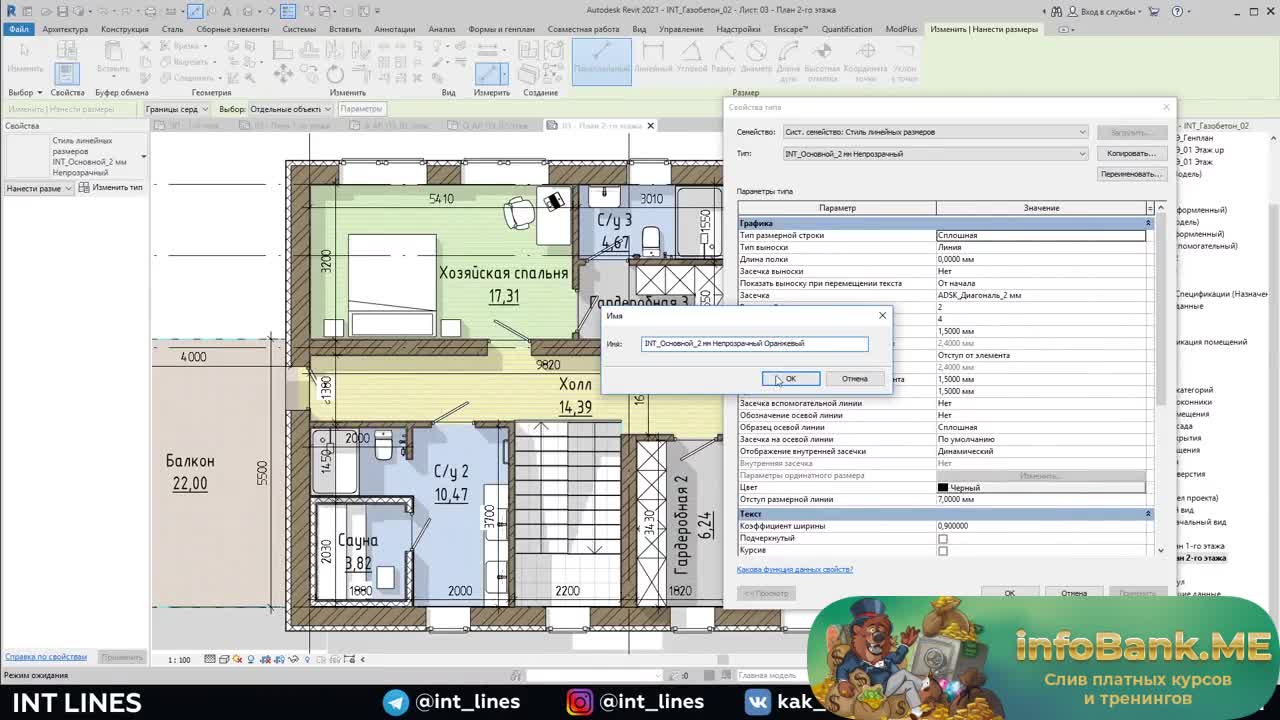Switch to the Вставить ribbon tab

tap(345, 29)
